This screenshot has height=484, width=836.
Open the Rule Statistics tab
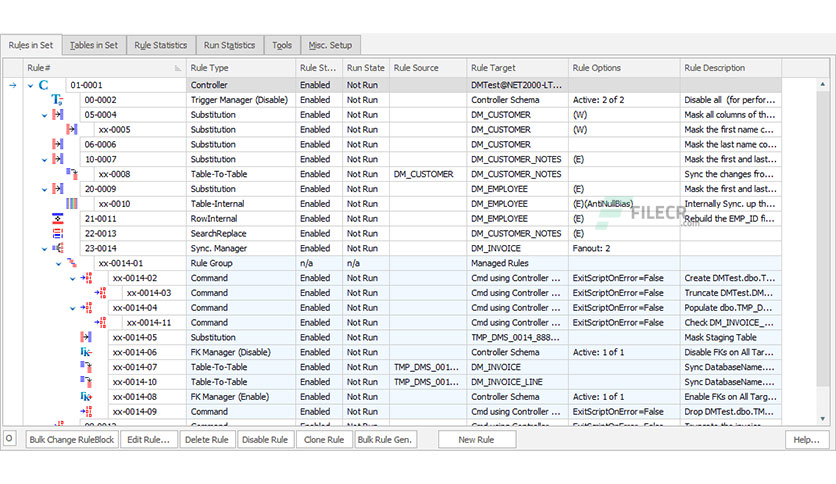tap(160, 45)
